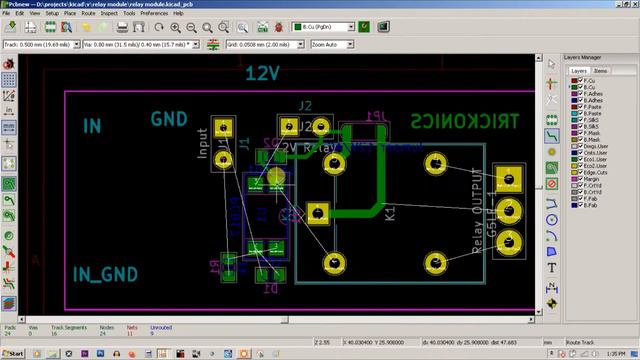The height and width of the screenshot is (360, 640).
Task: Open the footprint editor icon
Action: pyautogui.click(x=50, y=27)
